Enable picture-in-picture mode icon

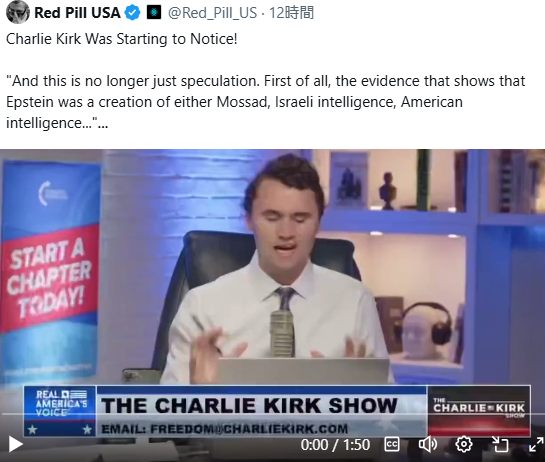click(x=500, y=444)
